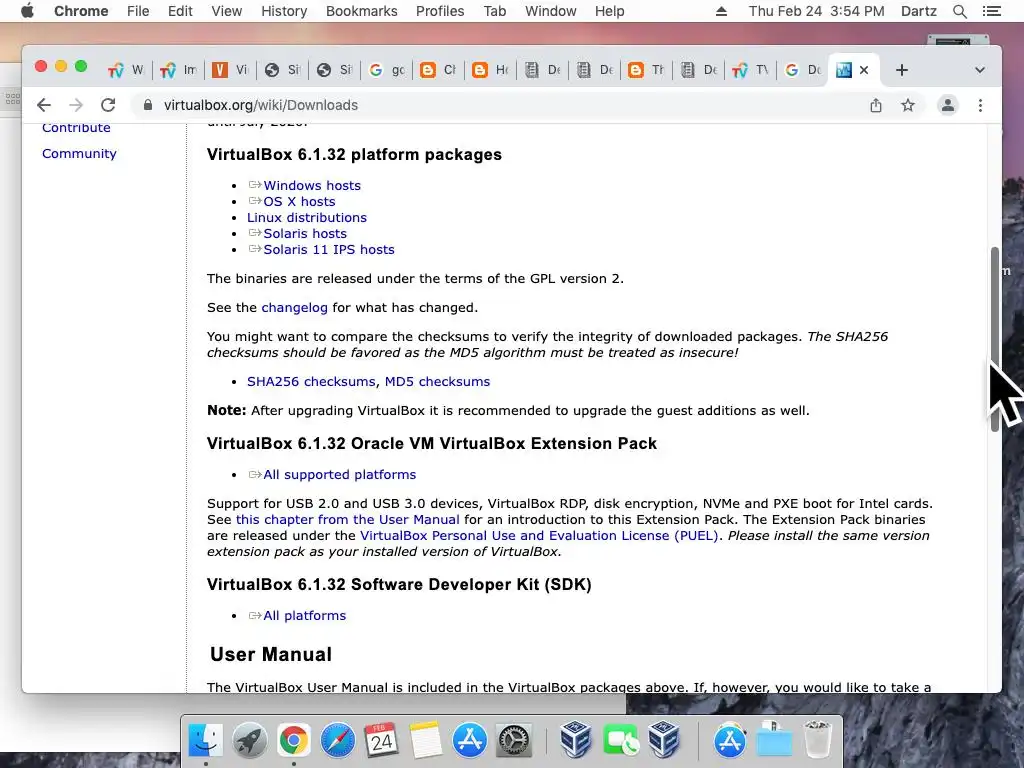Open the Bookmarks menu
The image size is (1024, 768).
362,11
